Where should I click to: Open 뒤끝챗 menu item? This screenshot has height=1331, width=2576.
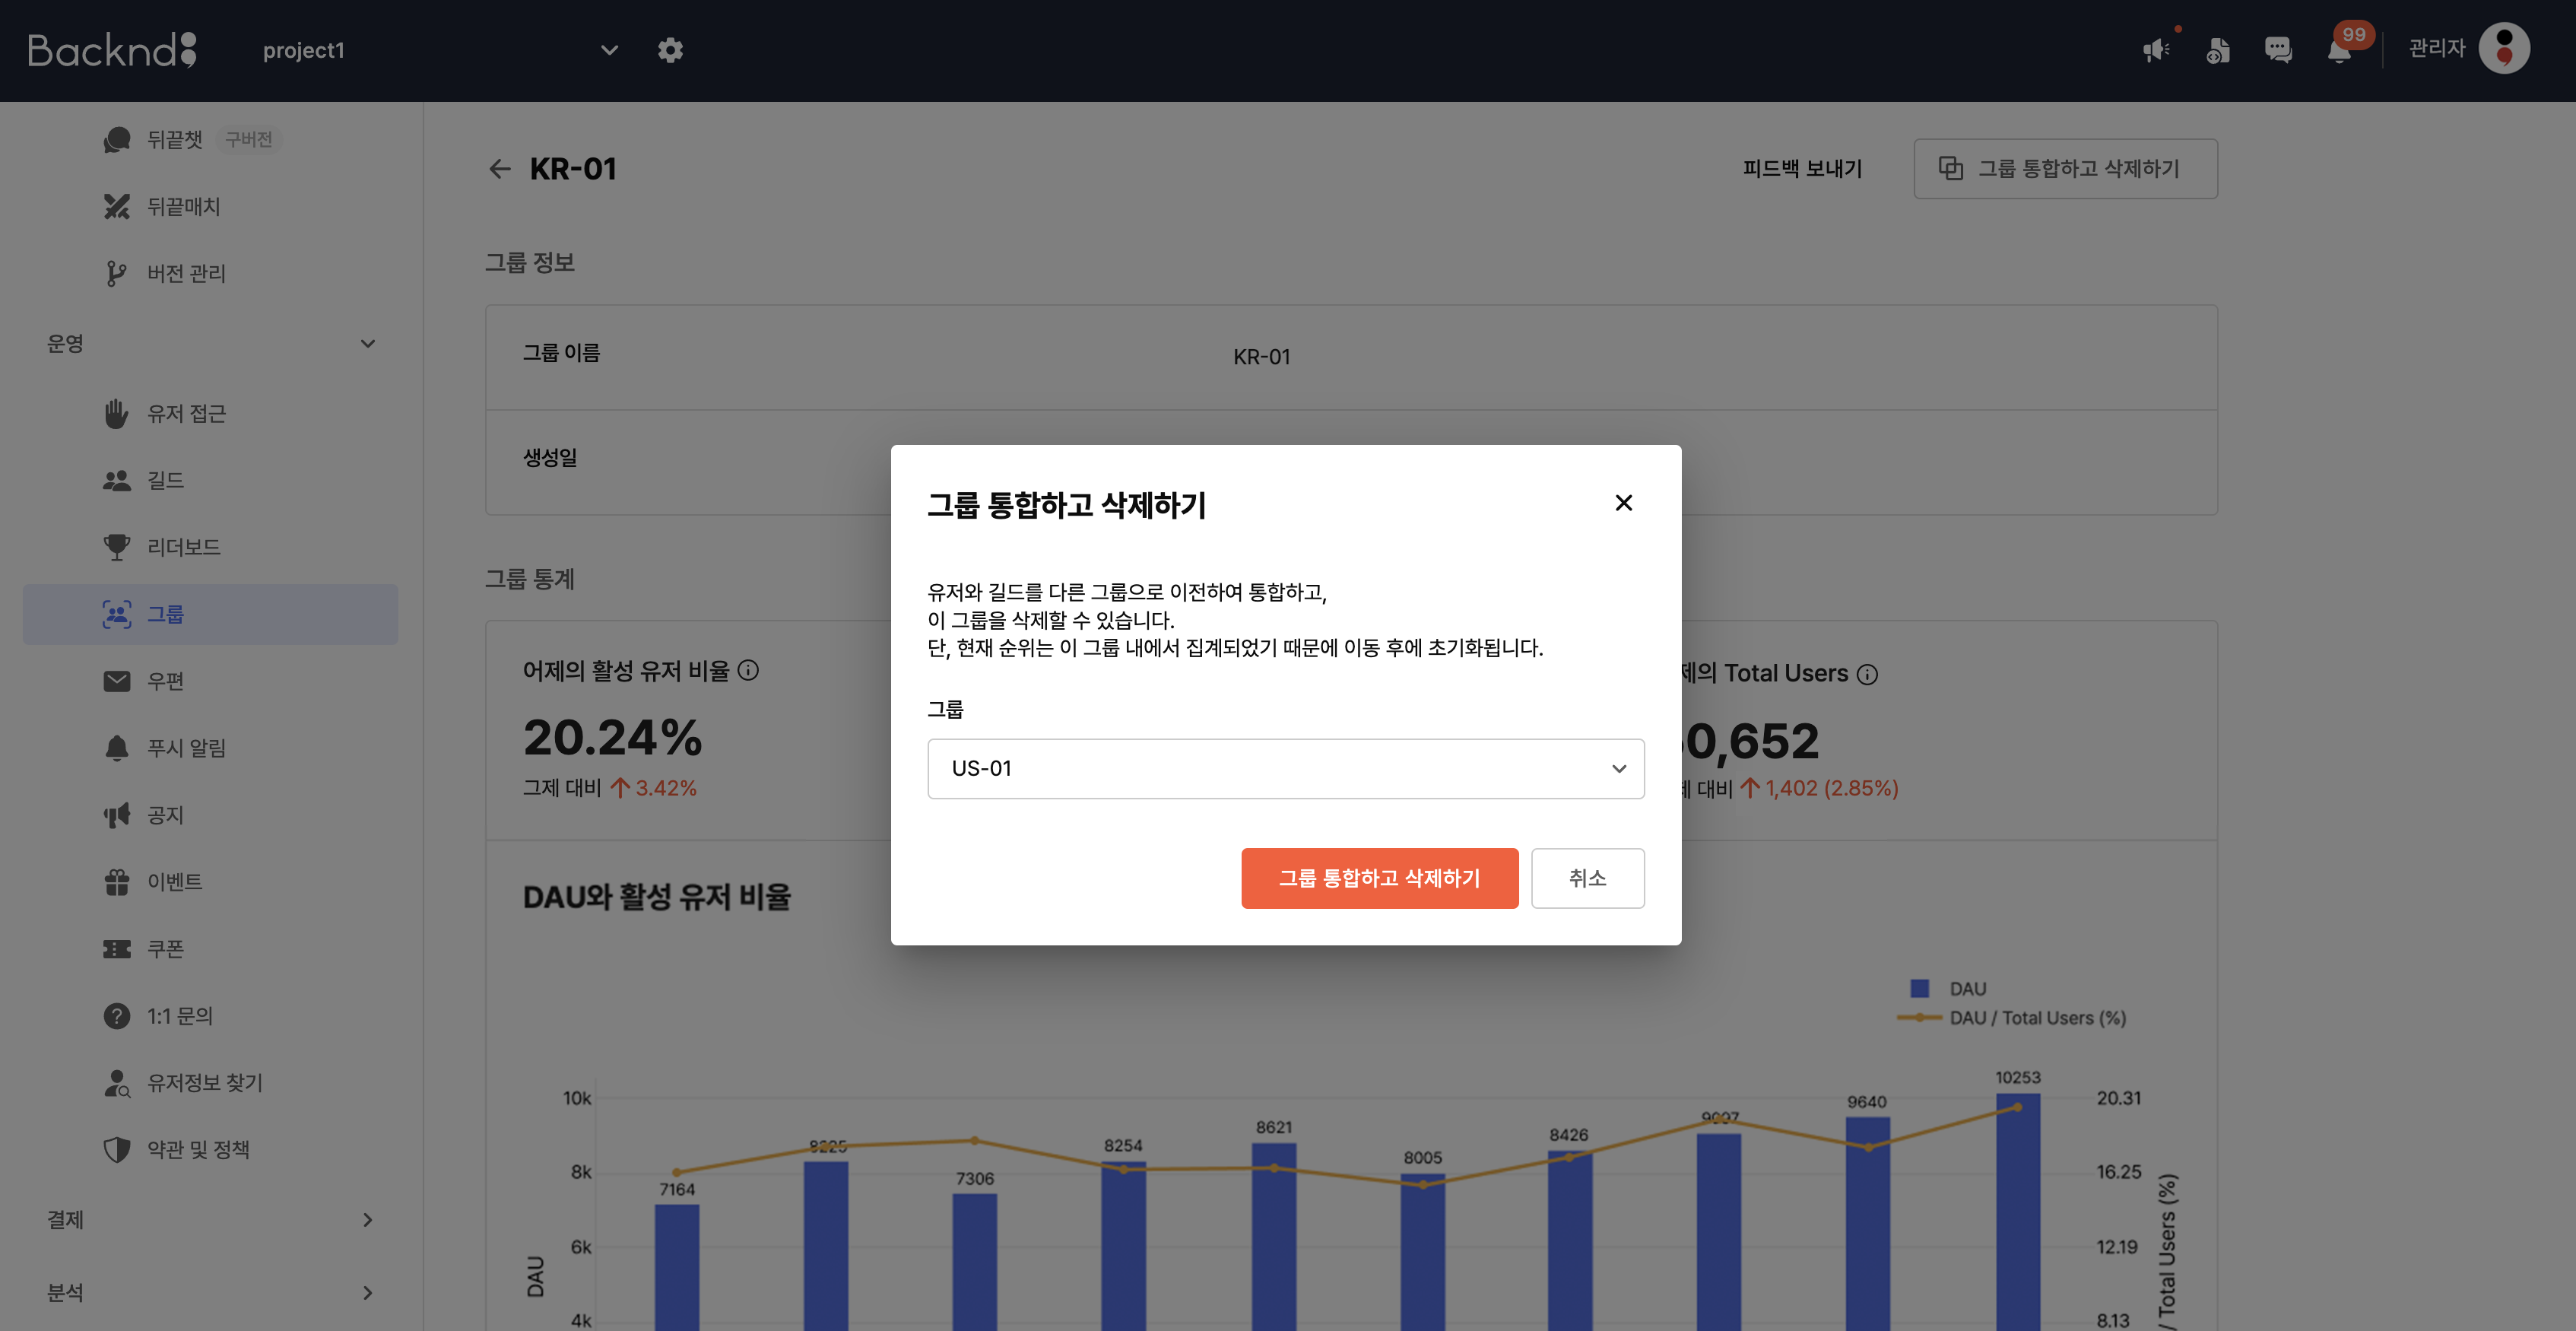[x=174, y=139]
